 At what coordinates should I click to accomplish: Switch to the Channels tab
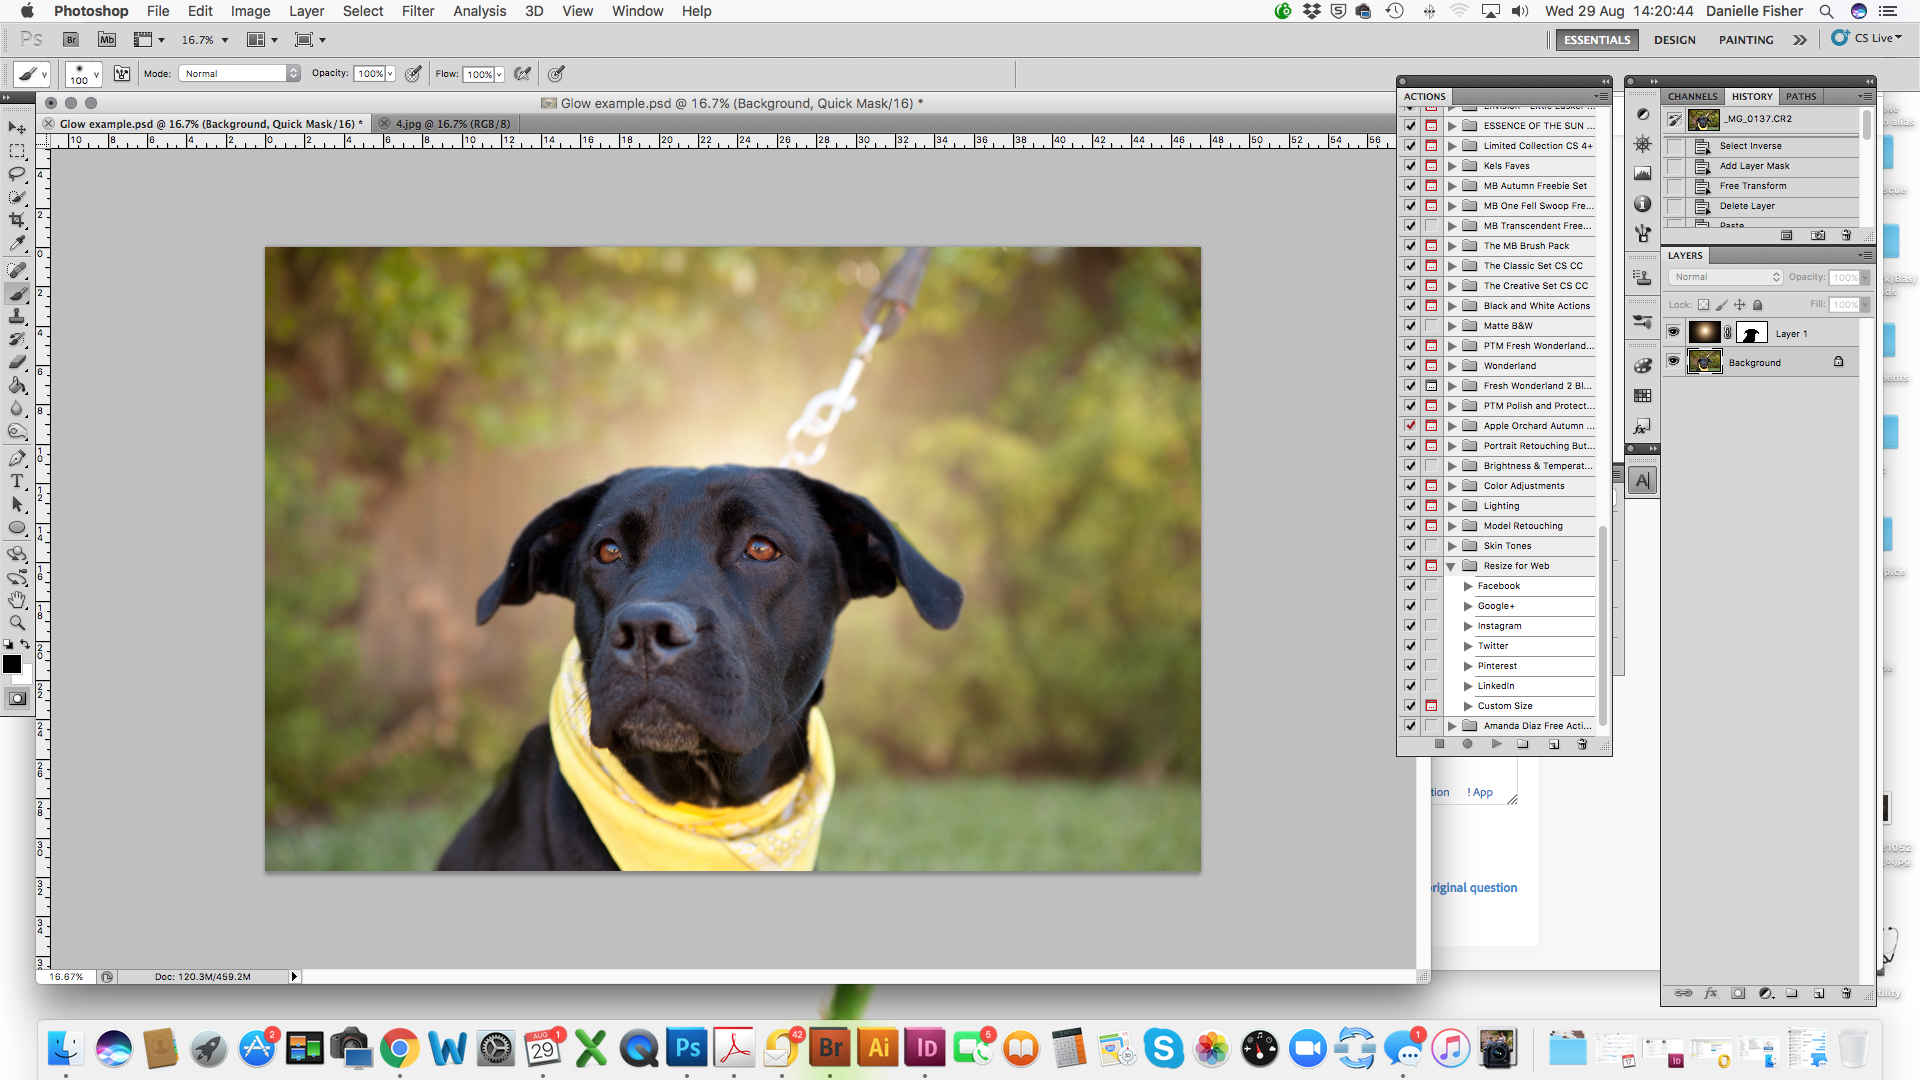1692,96
